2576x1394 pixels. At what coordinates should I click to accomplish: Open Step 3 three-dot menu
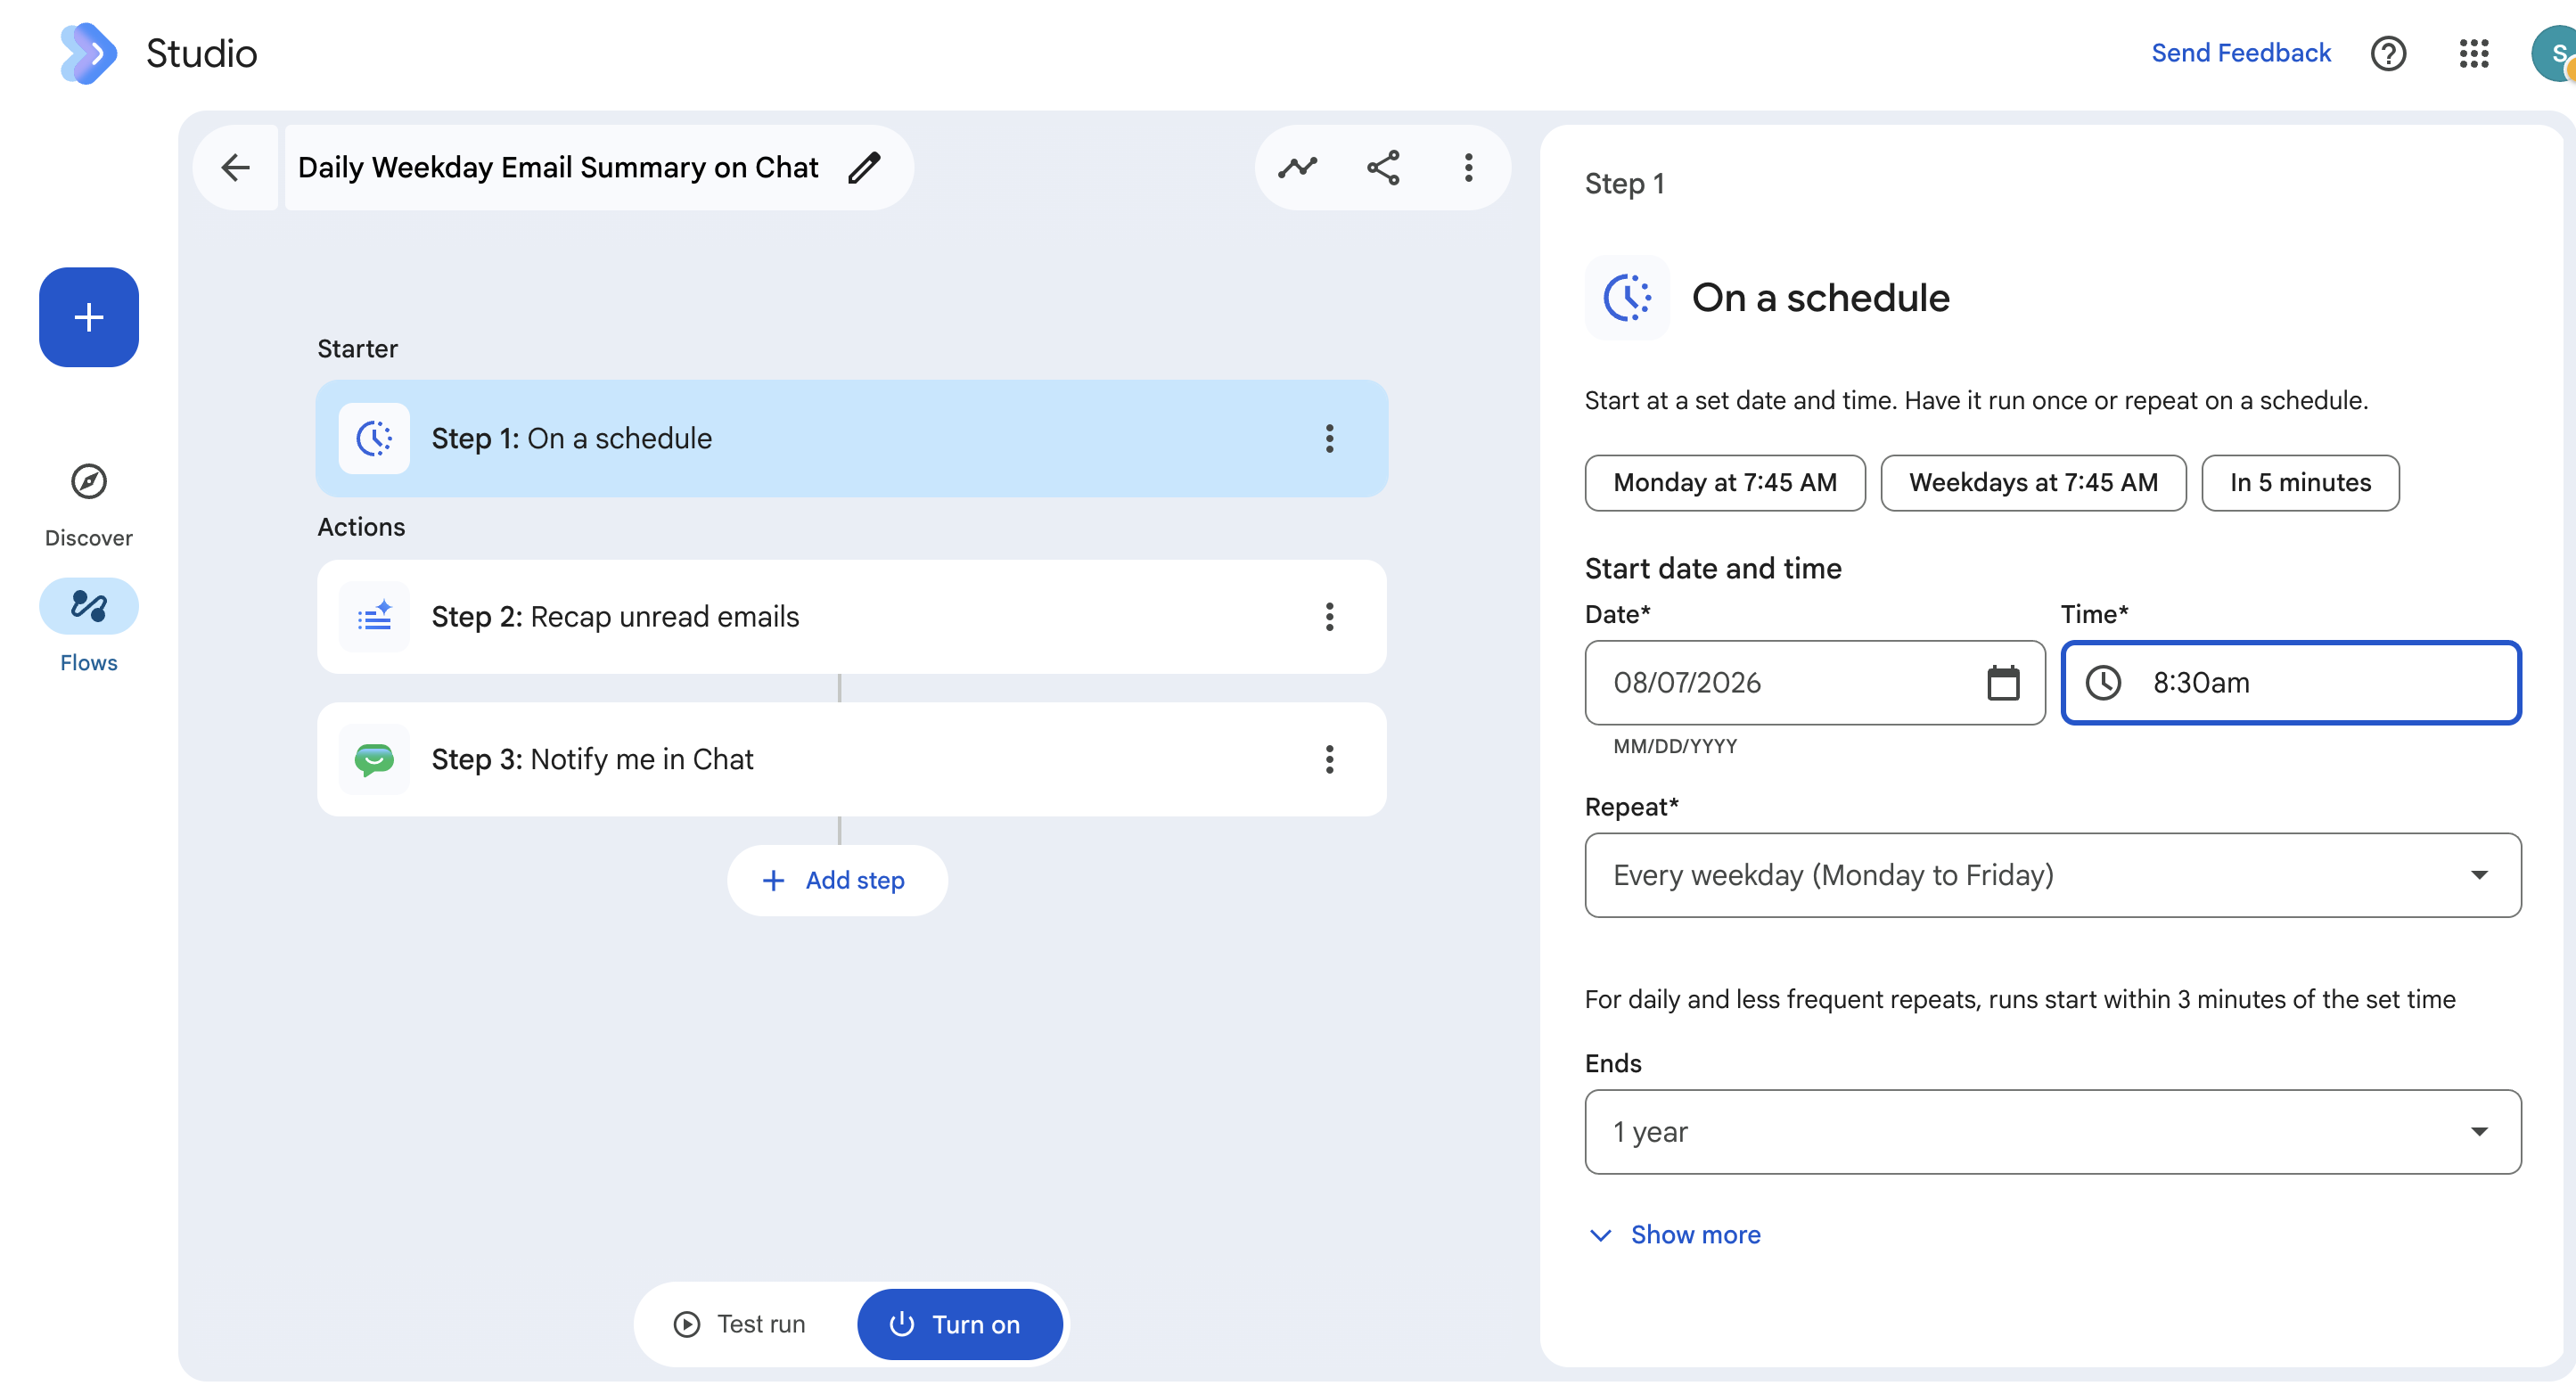click(x=1329, y=759)
